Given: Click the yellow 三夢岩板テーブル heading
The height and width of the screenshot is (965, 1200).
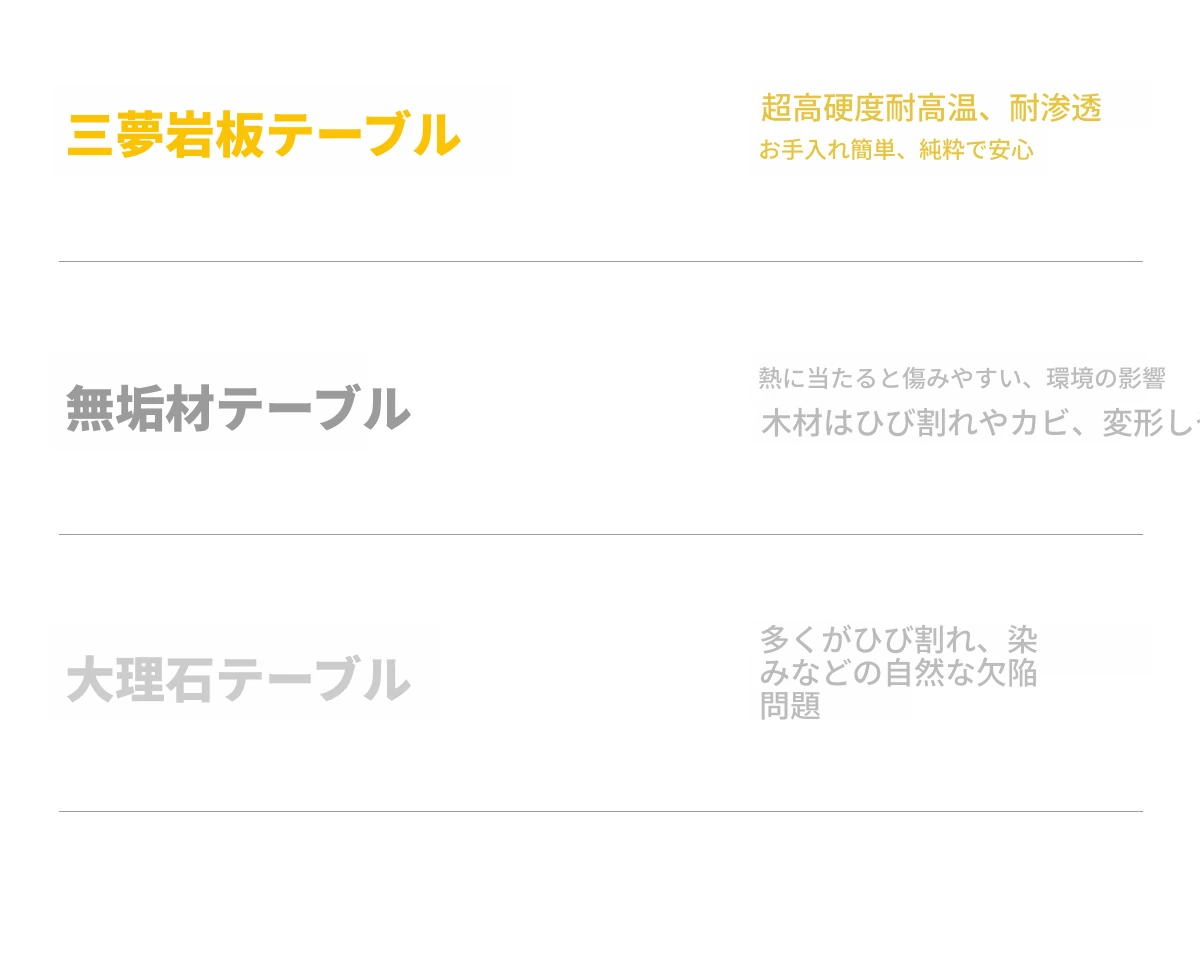Looking at the screenshot, I should pos(264,135).
